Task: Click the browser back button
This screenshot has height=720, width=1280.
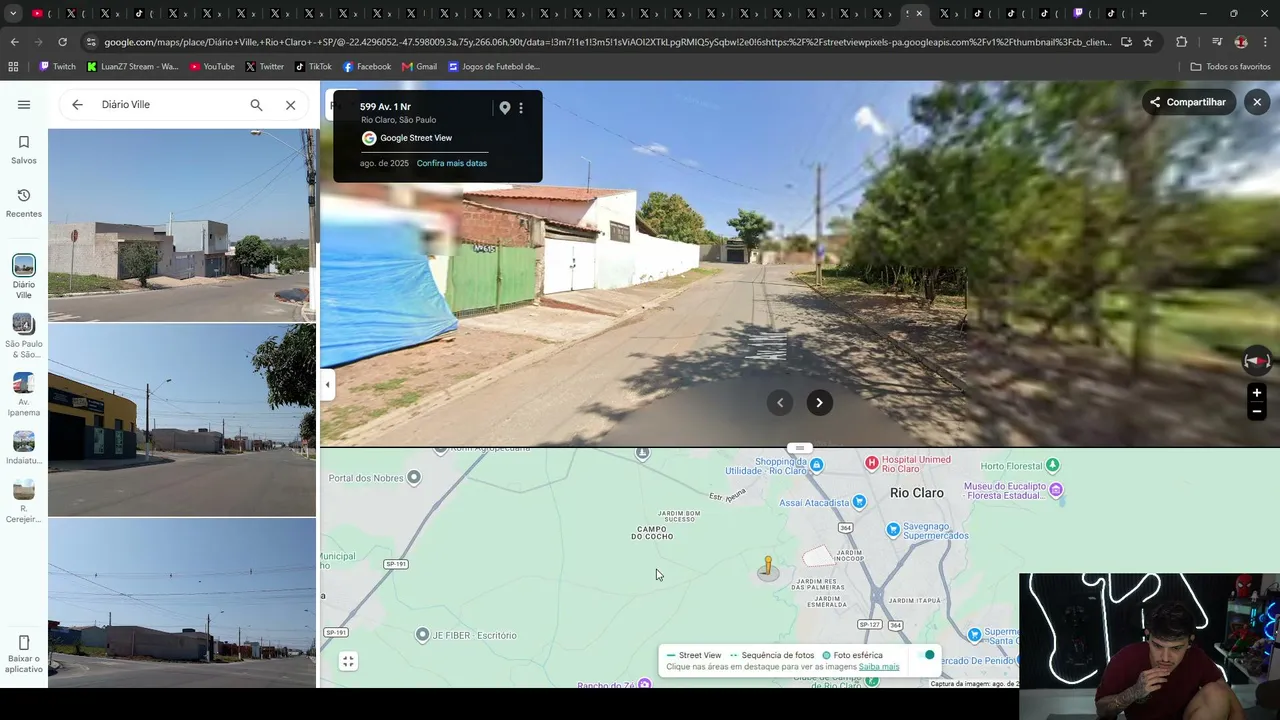Action: (x=14, y=42)
